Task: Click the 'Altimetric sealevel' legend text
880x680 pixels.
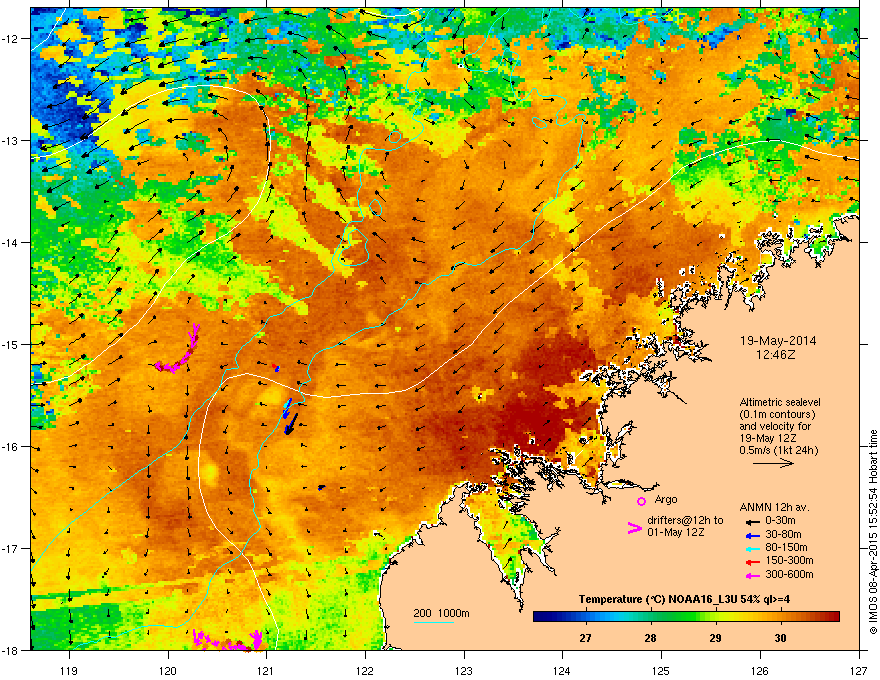Action: click(x=780, y=402)
